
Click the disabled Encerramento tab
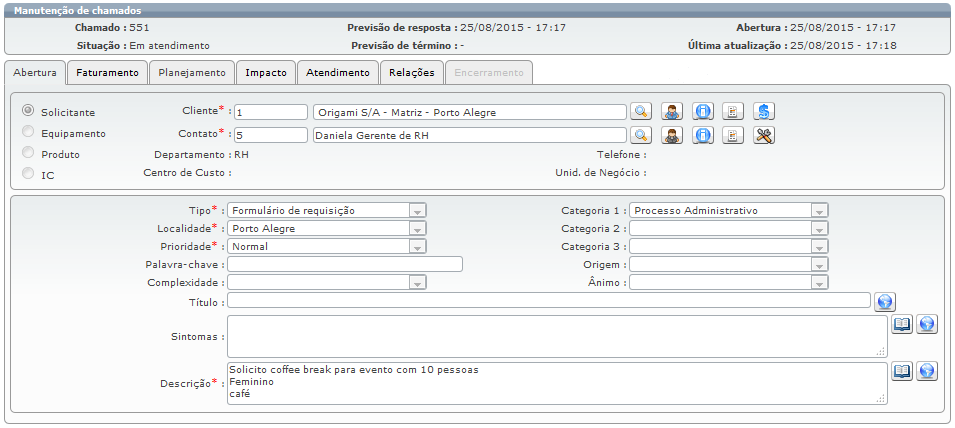489,72
